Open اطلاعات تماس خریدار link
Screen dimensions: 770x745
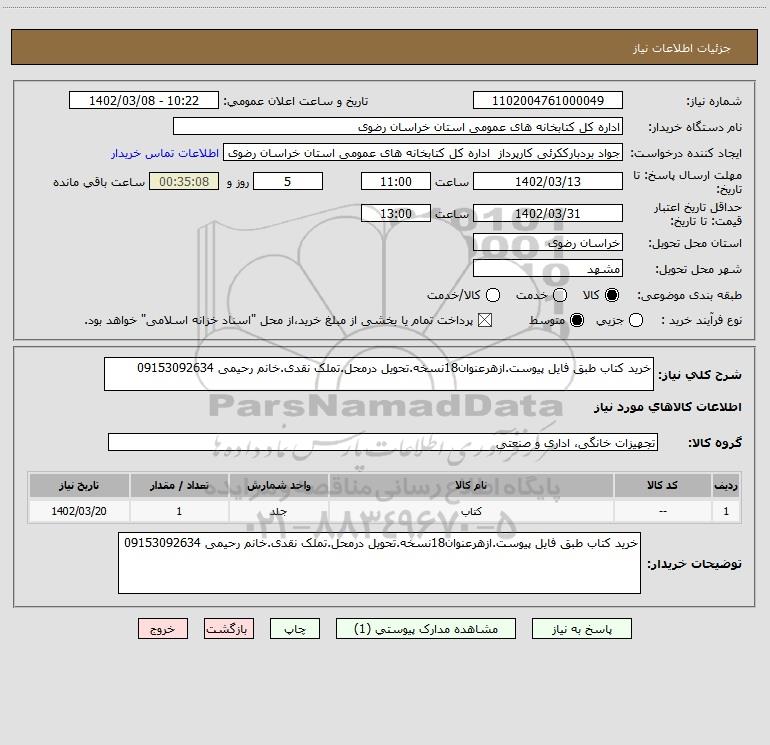tap(165, 153)
